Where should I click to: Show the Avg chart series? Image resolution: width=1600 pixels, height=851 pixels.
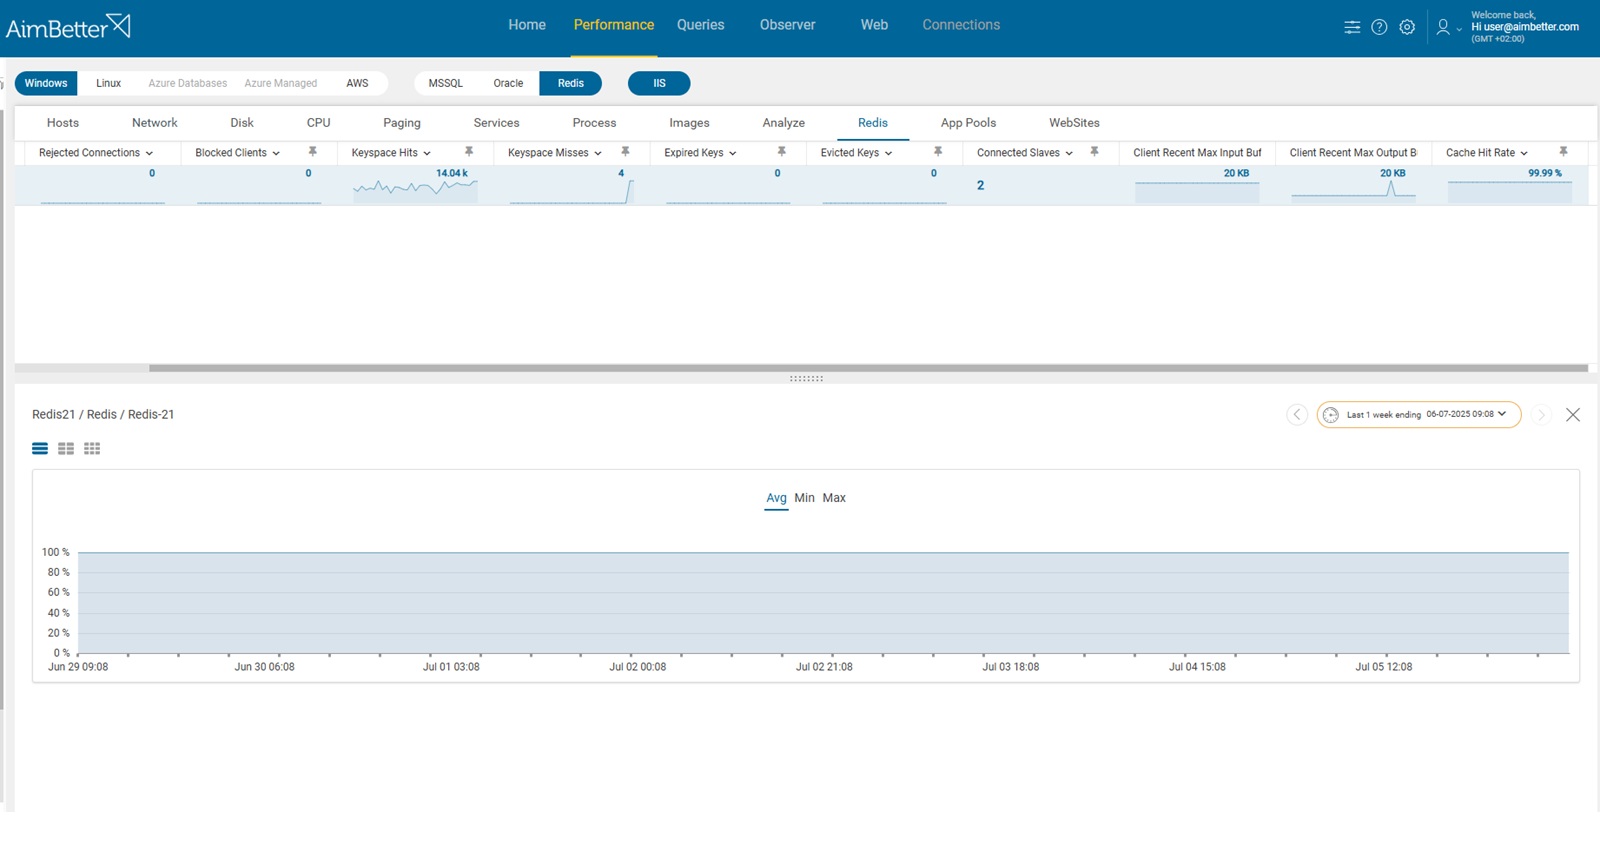[x=777, y=498]
